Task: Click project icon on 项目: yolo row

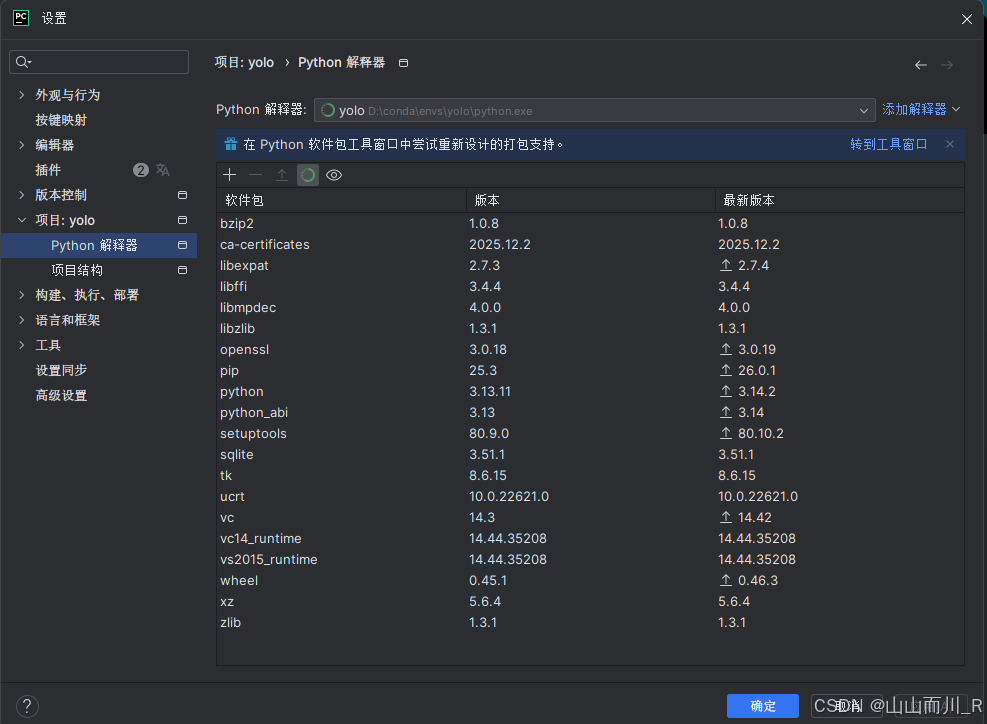Action: pos(183,220)
